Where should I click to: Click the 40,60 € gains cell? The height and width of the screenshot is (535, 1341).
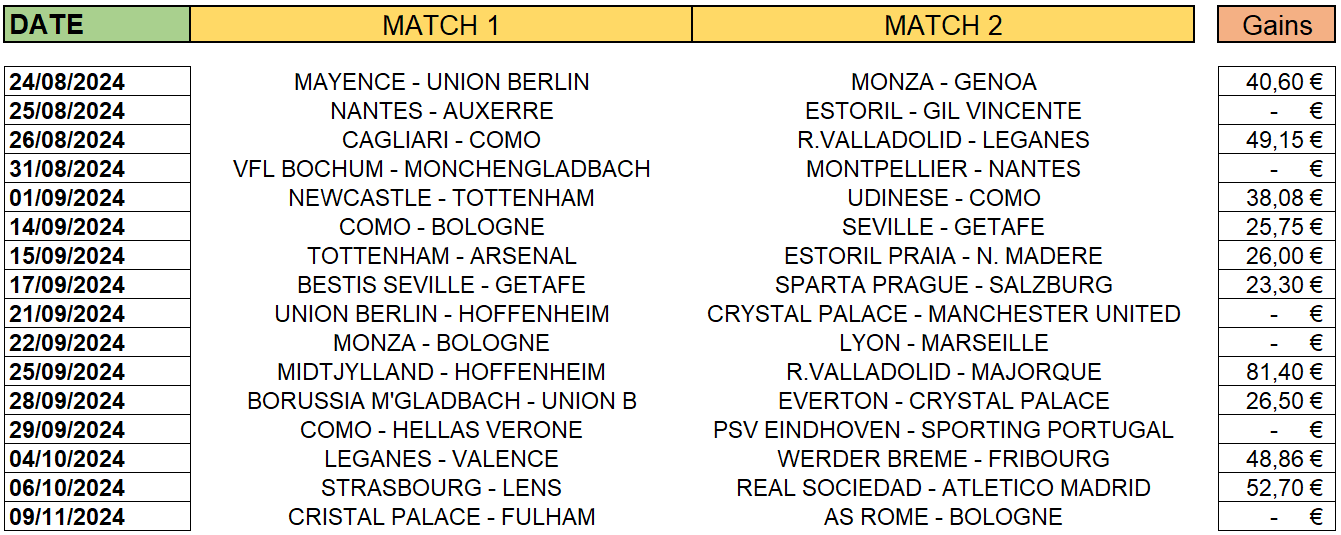click(x=1277, y=82)
